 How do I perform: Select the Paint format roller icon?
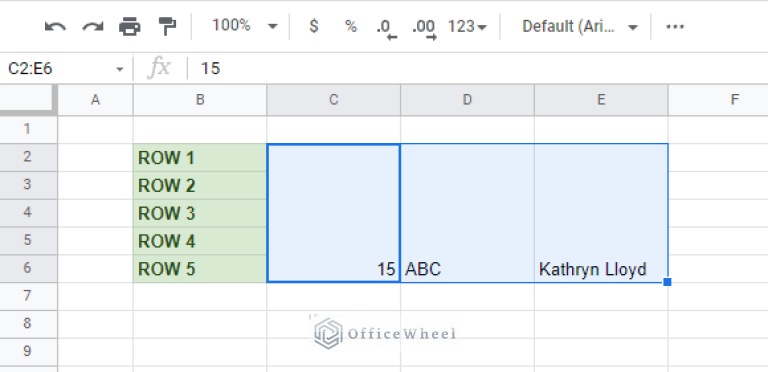point(167,26)
